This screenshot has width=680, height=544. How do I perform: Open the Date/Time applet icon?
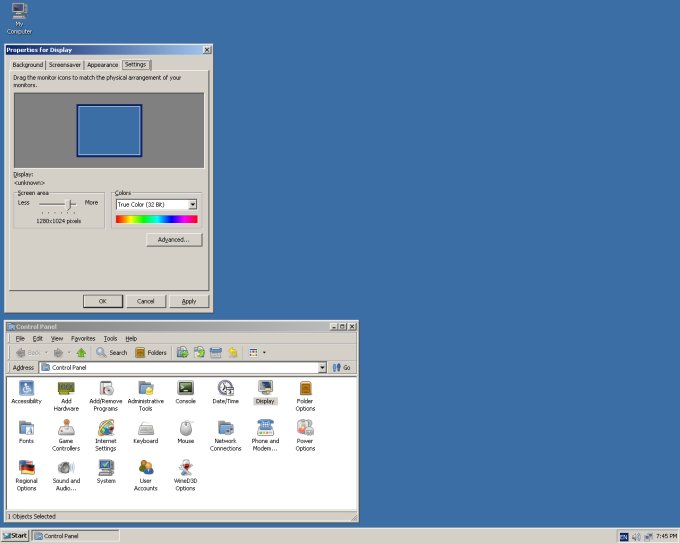click(226, 392)
